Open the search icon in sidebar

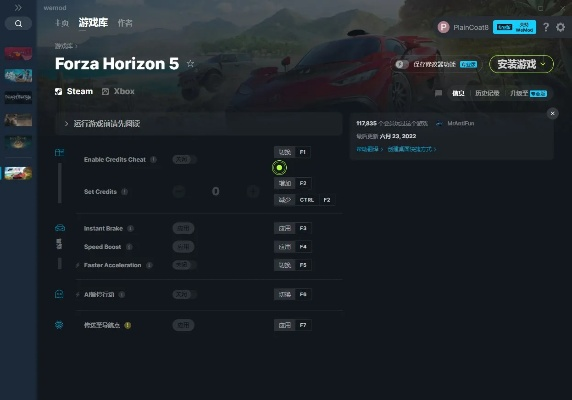tap(18, 24)
